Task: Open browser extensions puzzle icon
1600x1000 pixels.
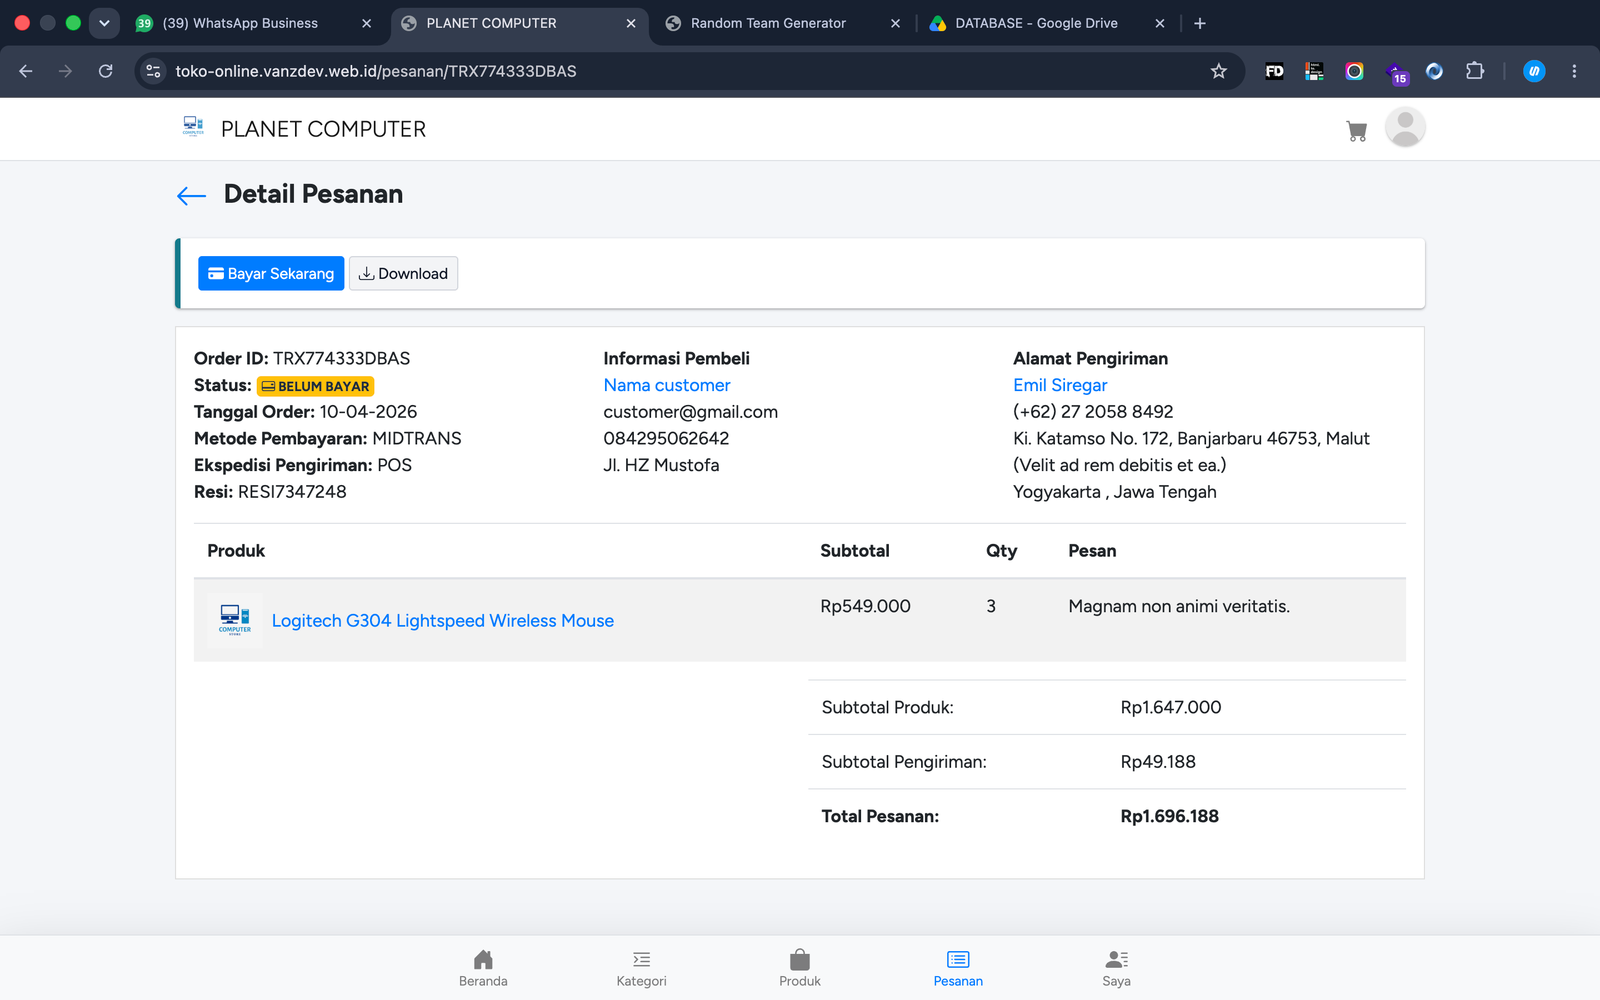Action: tap(1475, 71)
